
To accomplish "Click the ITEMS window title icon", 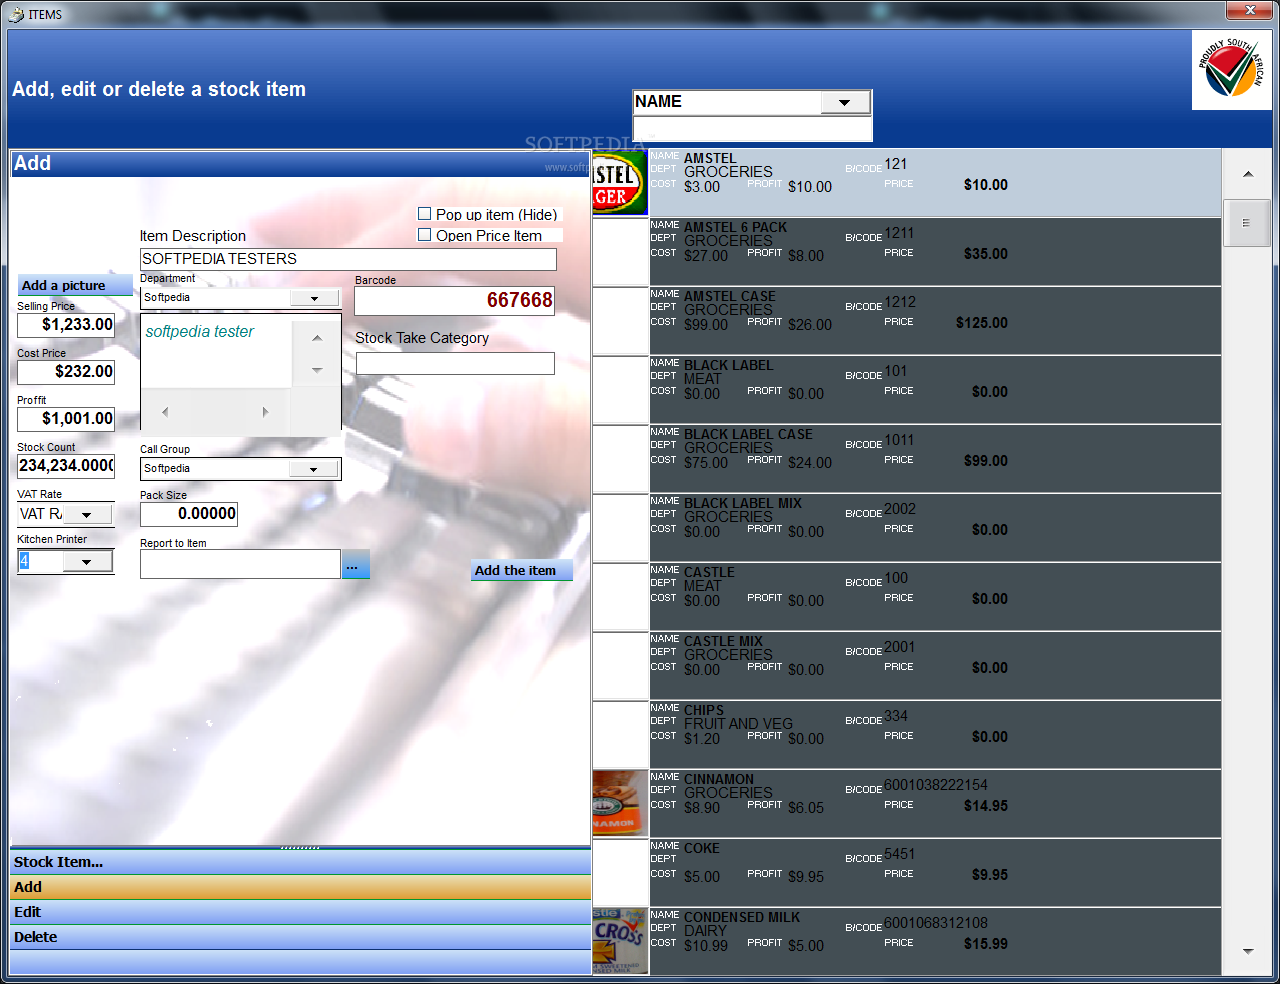I will point(16,14).
